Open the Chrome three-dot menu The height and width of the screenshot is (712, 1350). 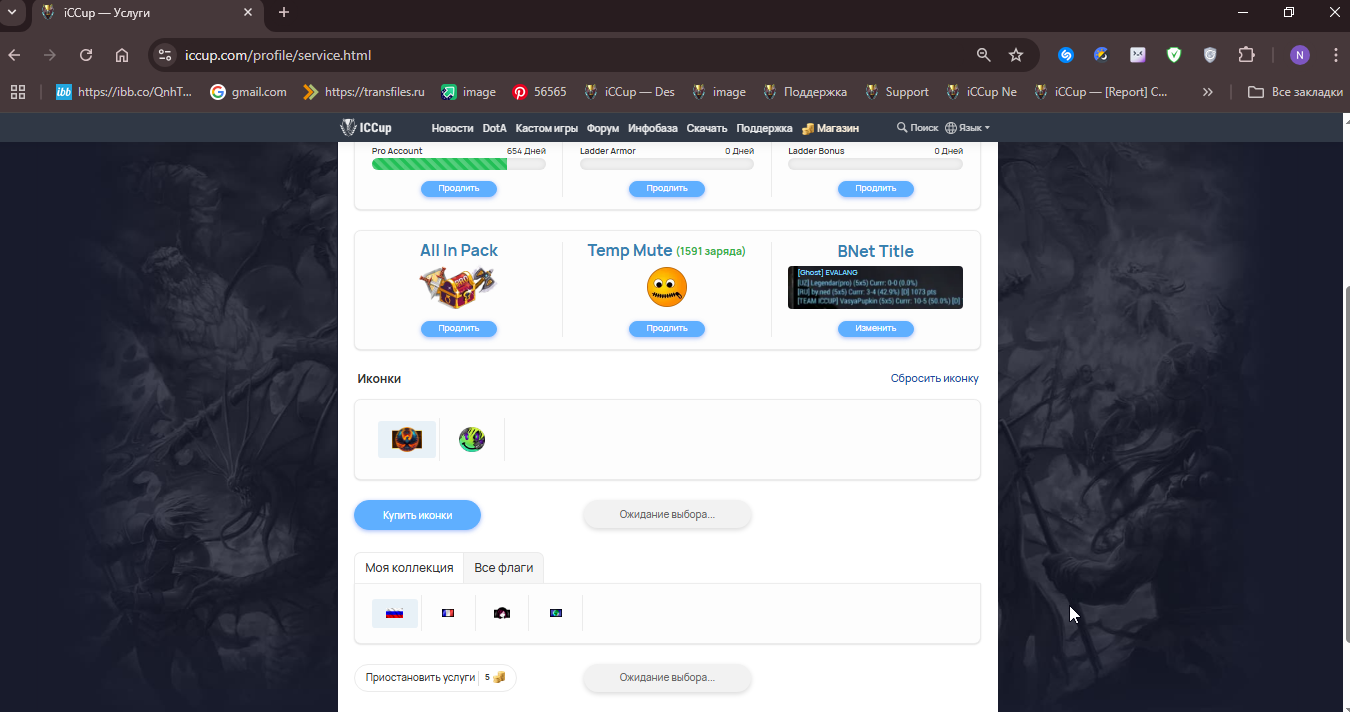click(x=1335, y=55)
